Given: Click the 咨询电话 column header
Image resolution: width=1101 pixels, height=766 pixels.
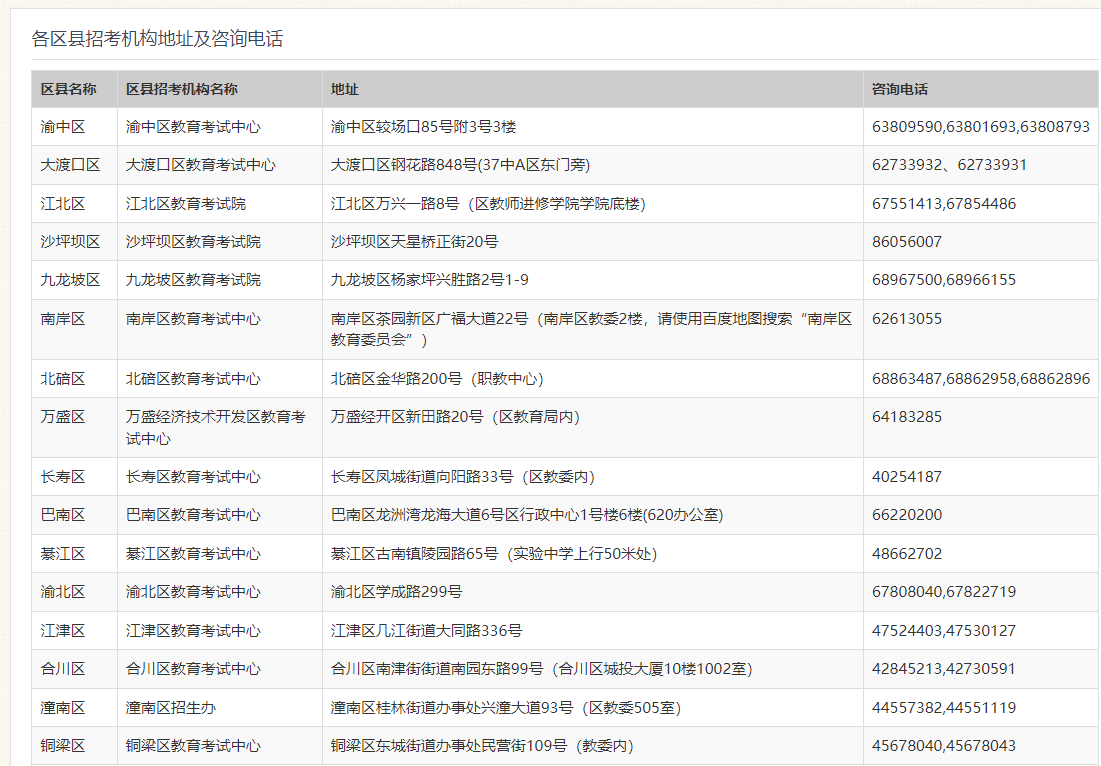Looking at the screenshot, I should pyautogui.click(x=900, y=89).
